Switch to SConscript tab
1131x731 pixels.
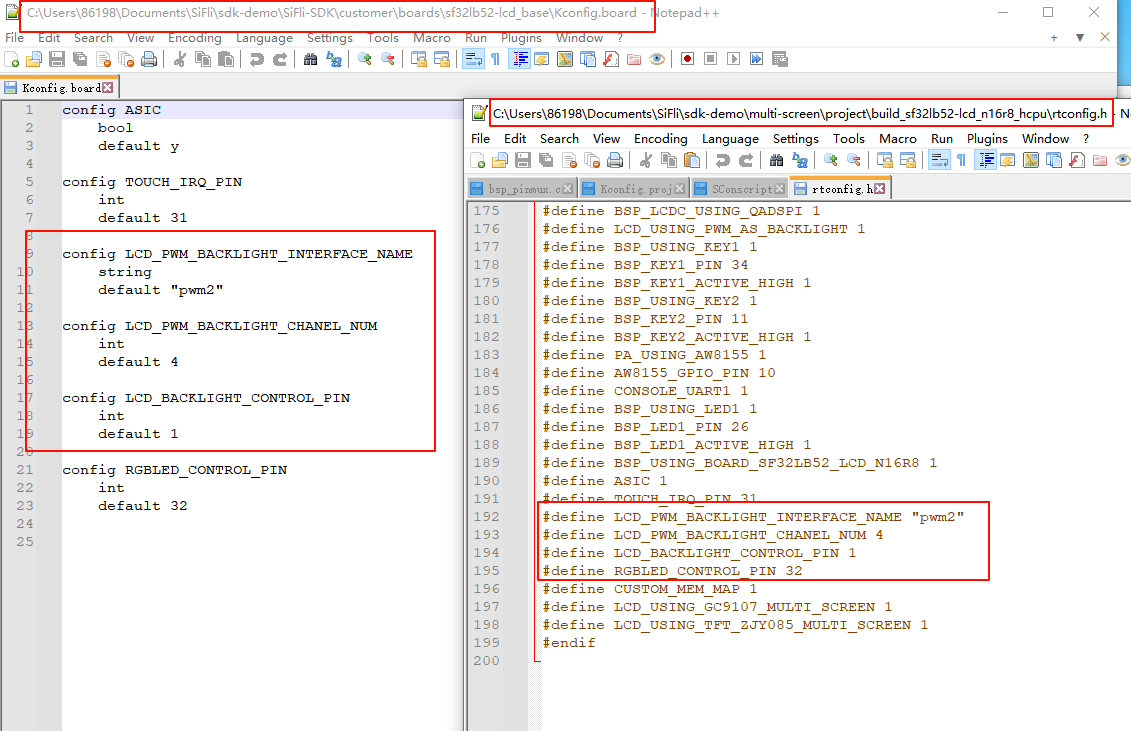click(739, 189)
